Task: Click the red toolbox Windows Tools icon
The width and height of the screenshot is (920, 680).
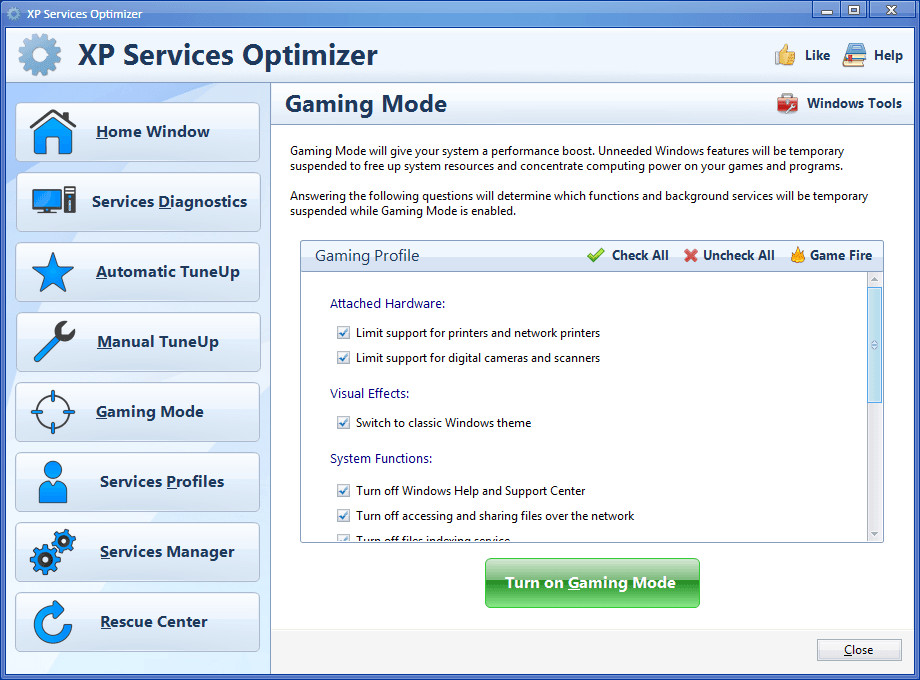Action: coord(787,104)
